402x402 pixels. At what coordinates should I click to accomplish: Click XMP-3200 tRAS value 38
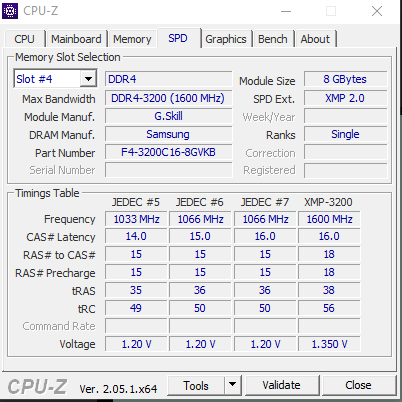click(x=329, y=290)
